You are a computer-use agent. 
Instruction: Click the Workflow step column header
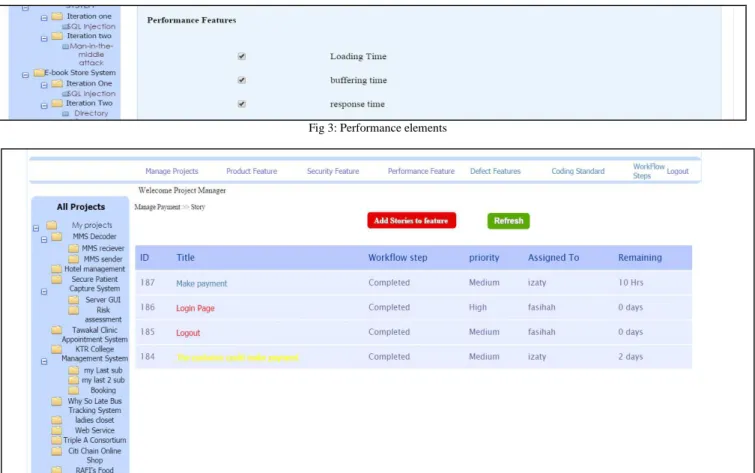click(x=398, y=258)
